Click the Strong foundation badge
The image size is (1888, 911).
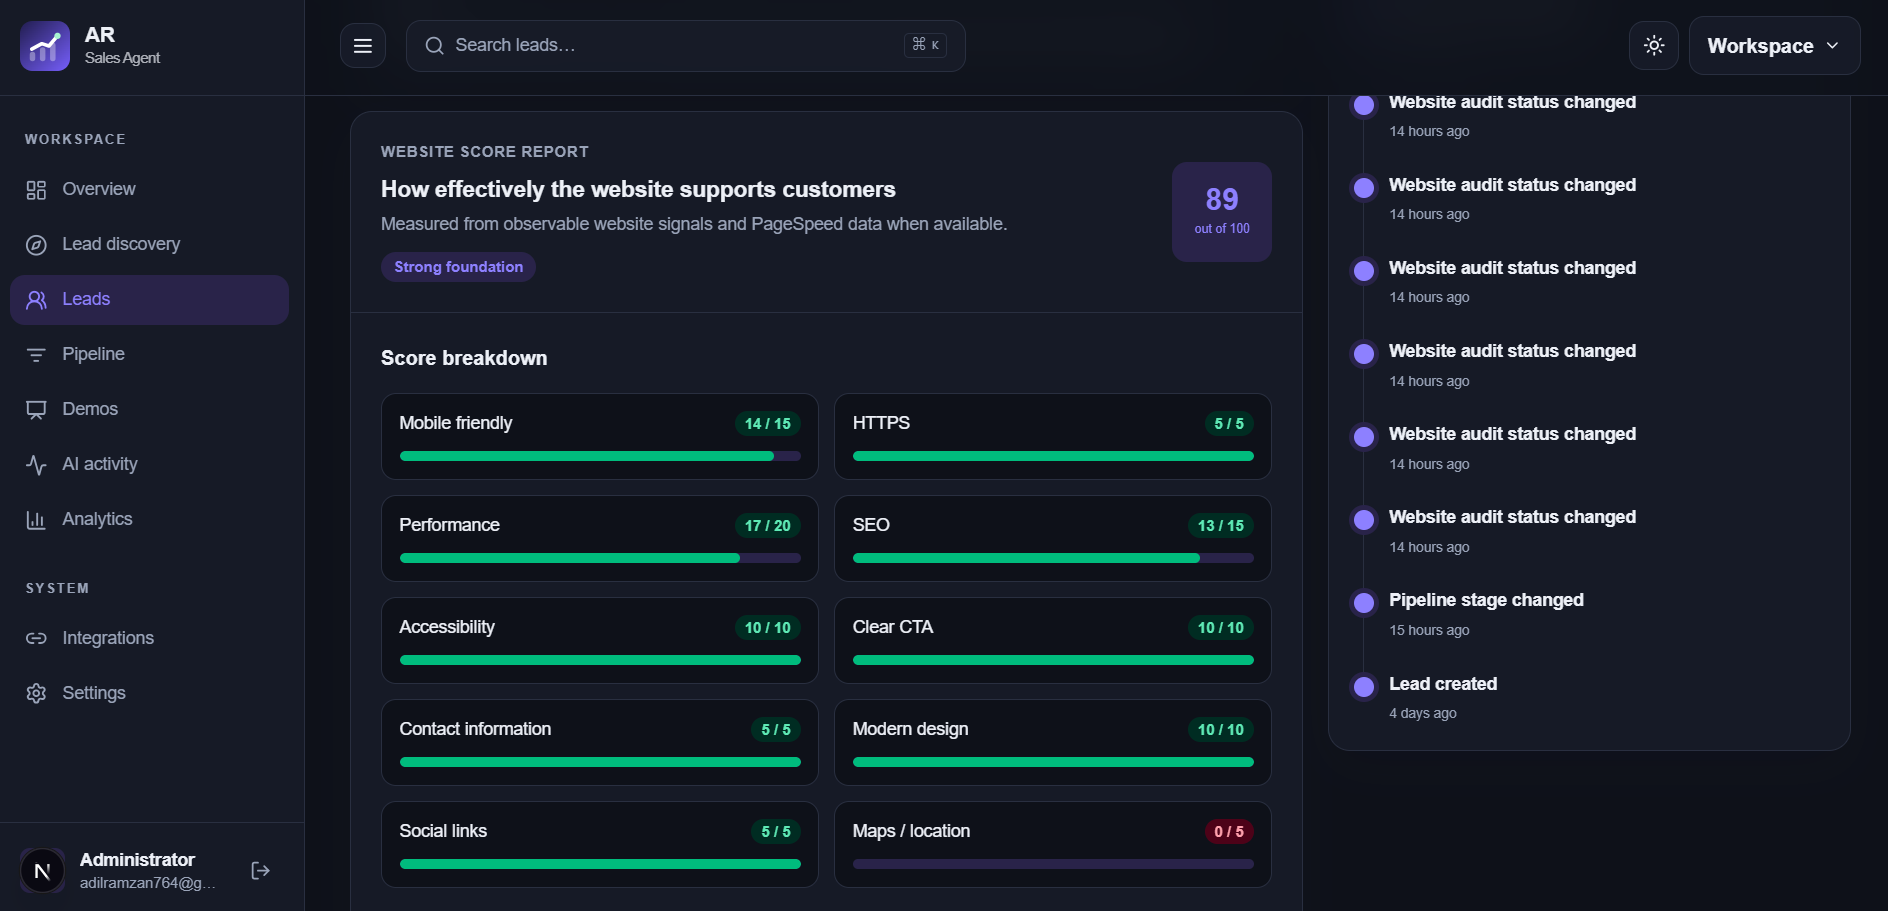[x=458, y=267]
